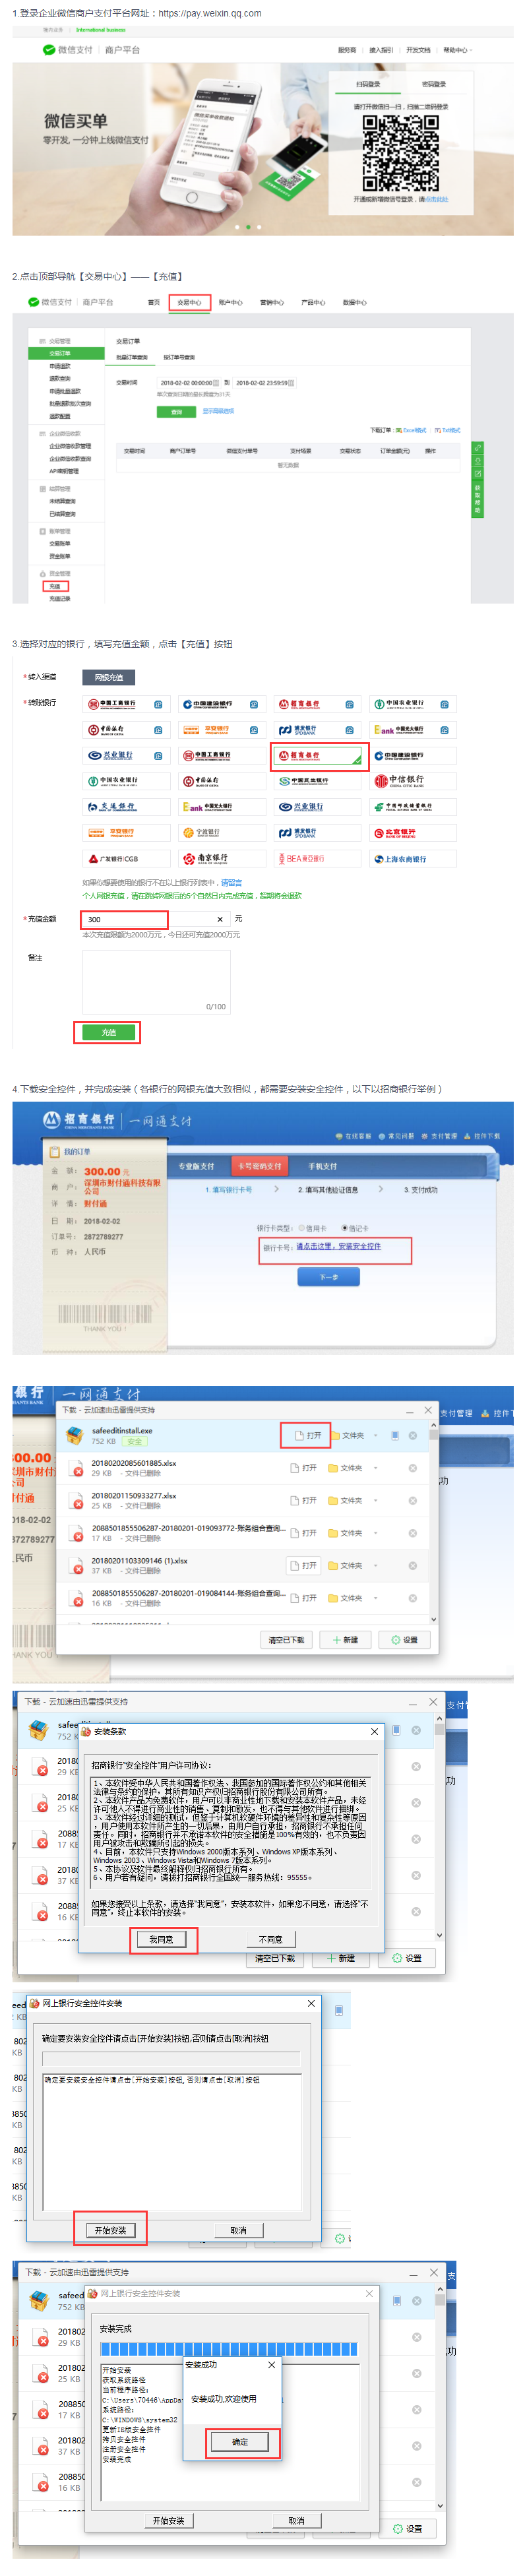Click the 充值 sidebar menu item
Screen dimensions: 525x2576
pyautogui.click(x=55, y=586)
